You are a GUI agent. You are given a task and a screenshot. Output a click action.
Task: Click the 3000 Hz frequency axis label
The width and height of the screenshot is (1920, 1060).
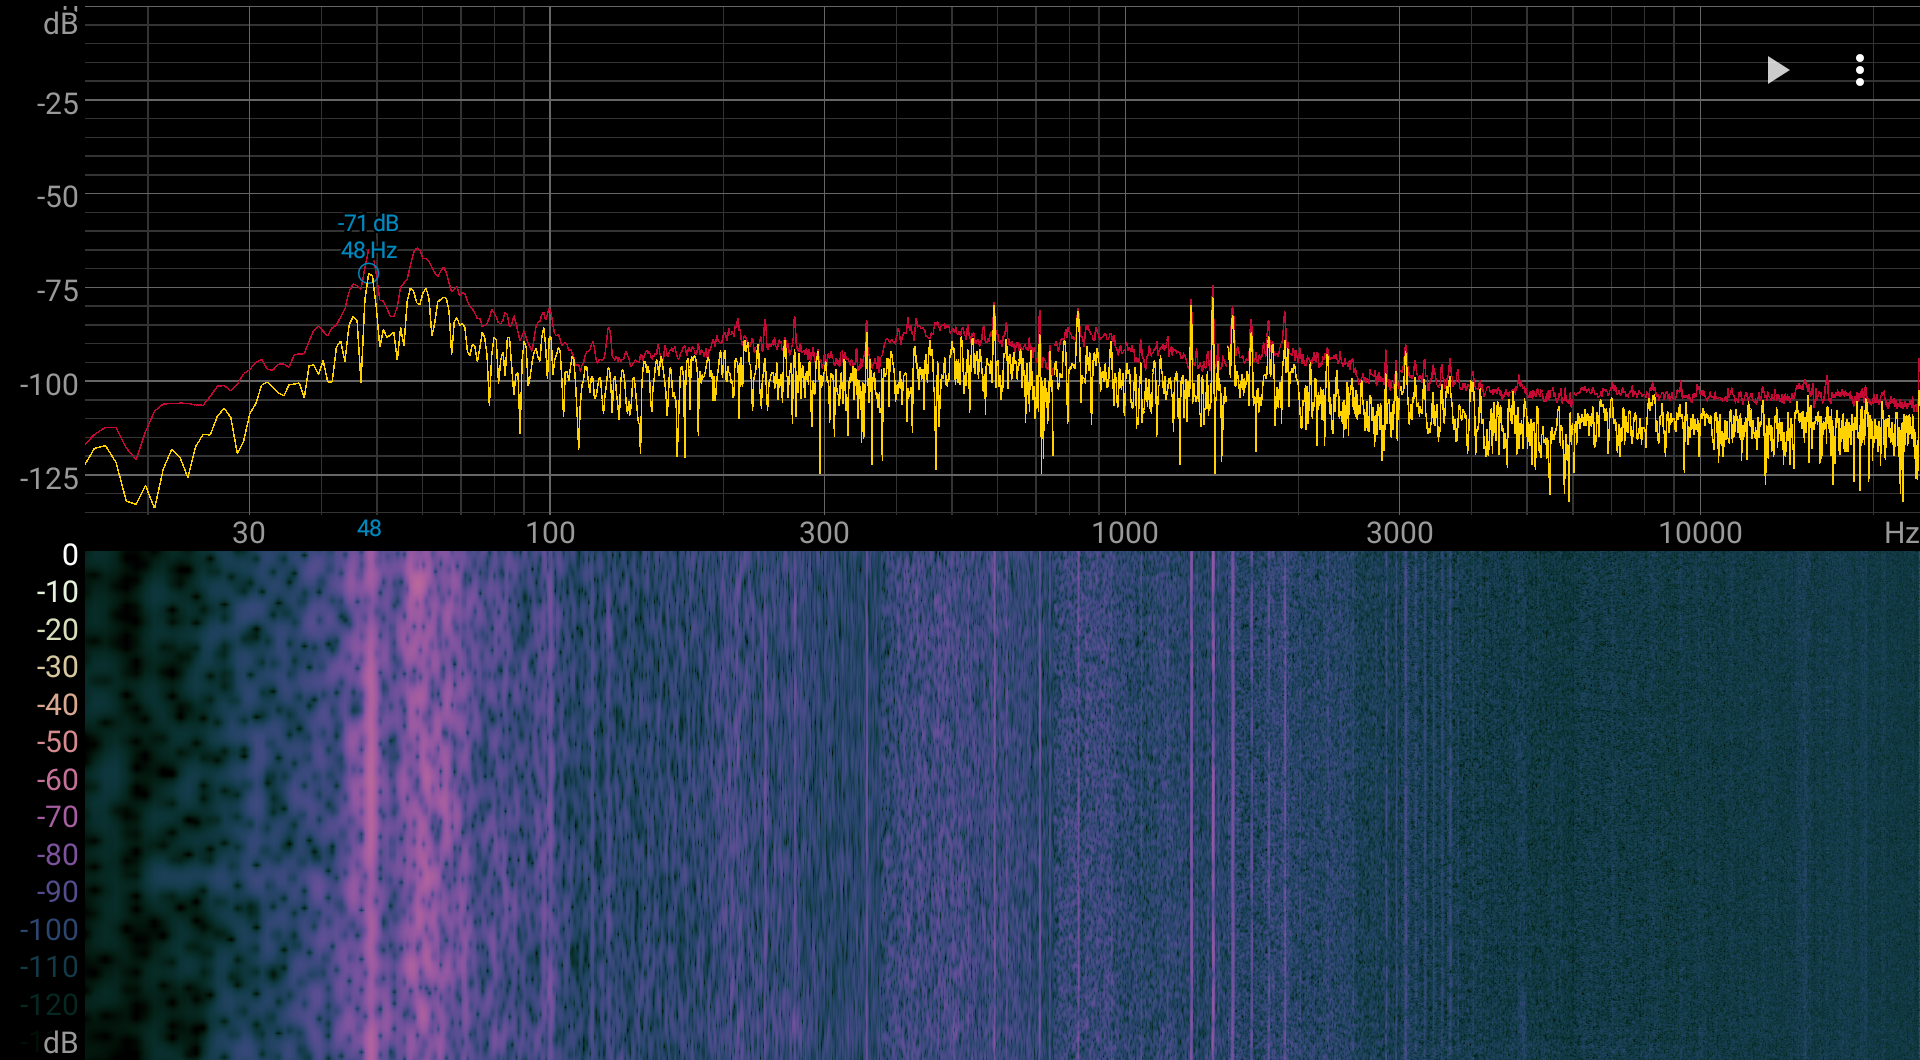(1400, 533)
